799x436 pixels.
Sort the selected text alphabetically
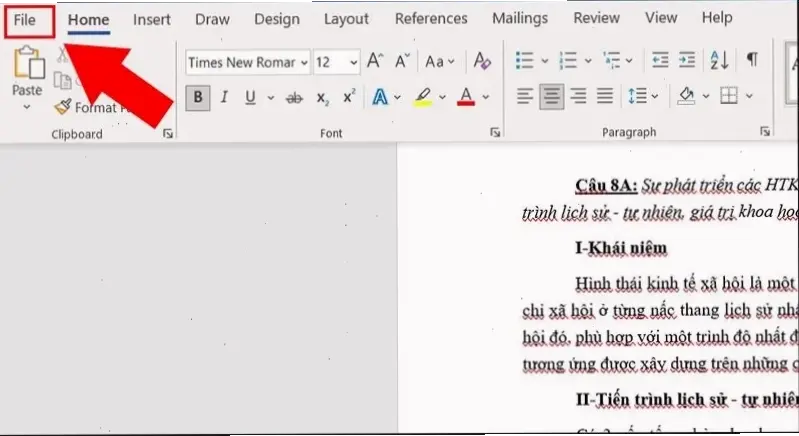coord(719,60)
